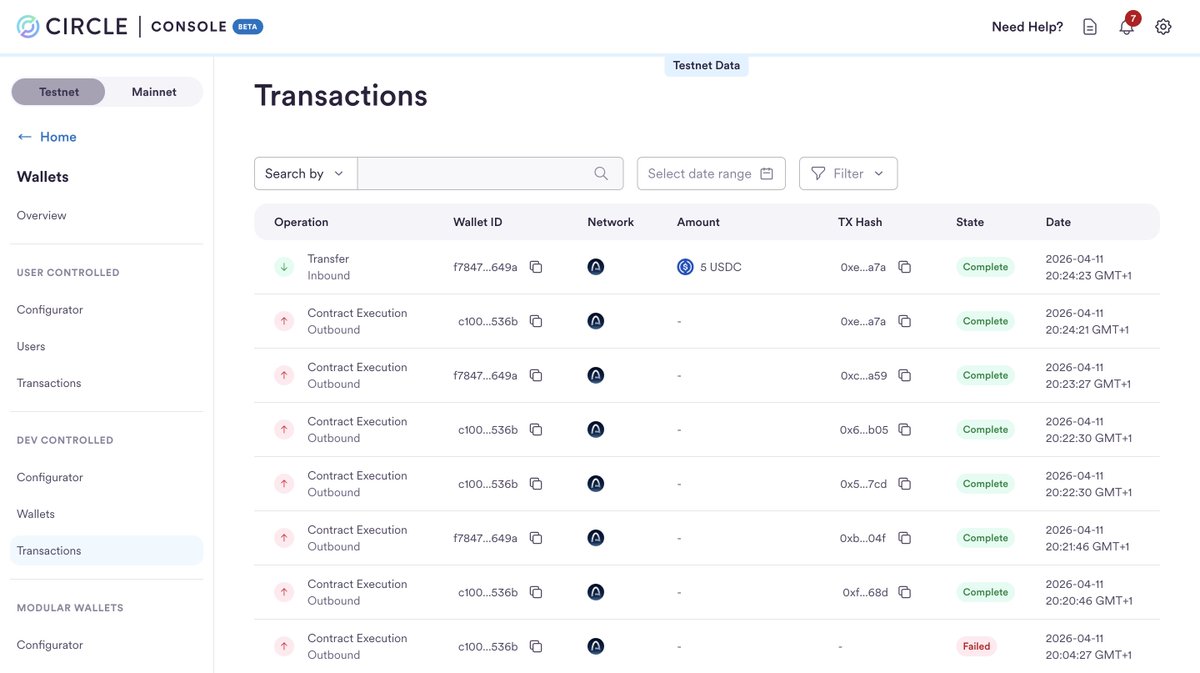
Task: Open the console settings gear
Action: [1160, 24]
